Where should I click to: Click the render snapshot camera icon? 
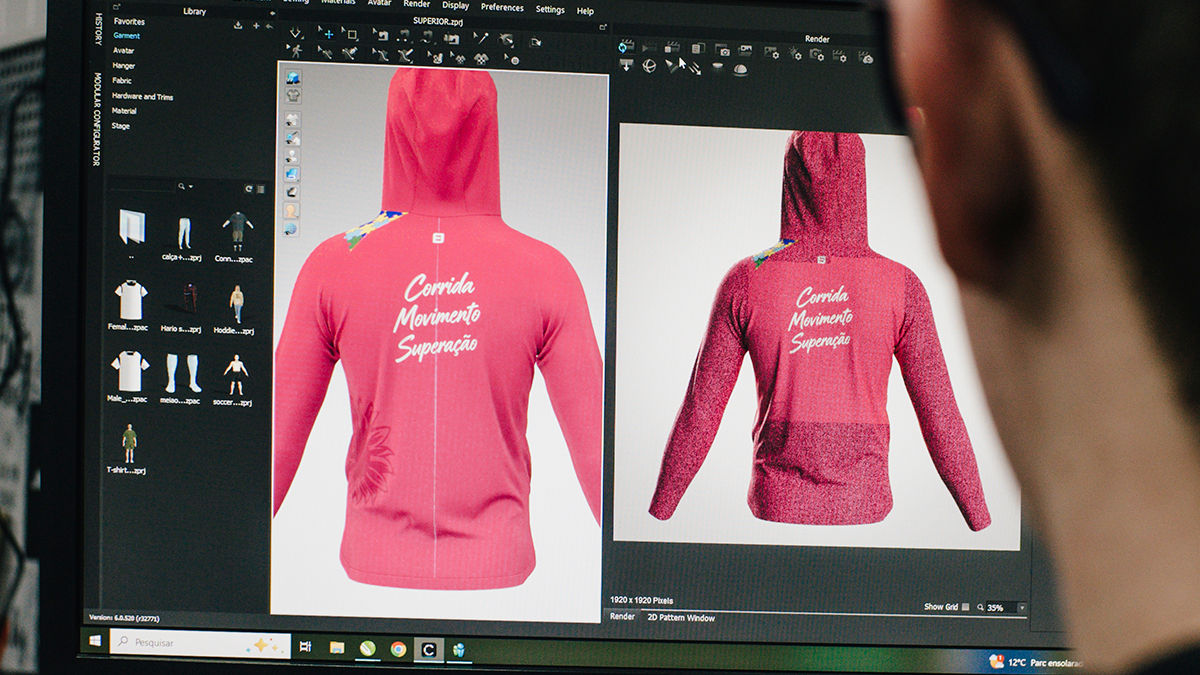pyautogui.click(x=721, y=49)
